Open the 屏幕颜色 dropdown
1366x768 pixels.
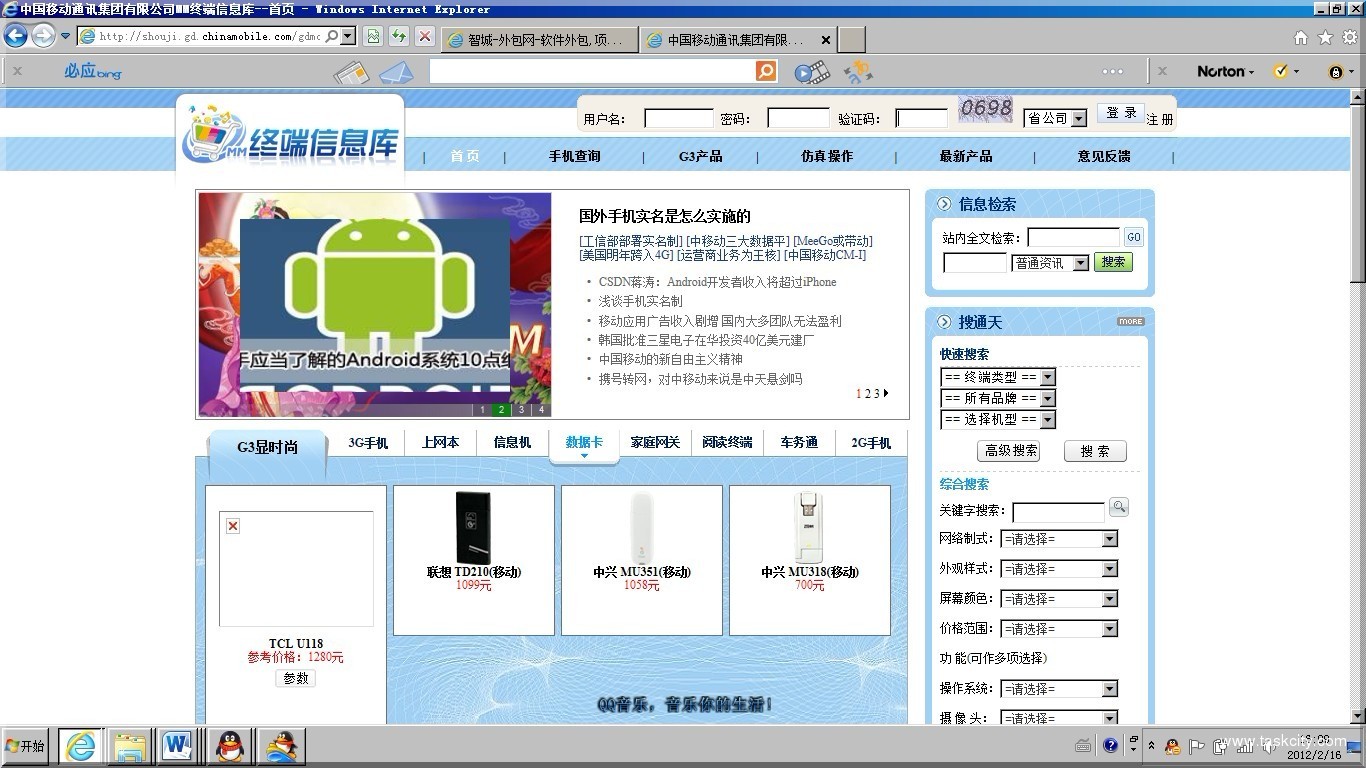coord(1060,599)
